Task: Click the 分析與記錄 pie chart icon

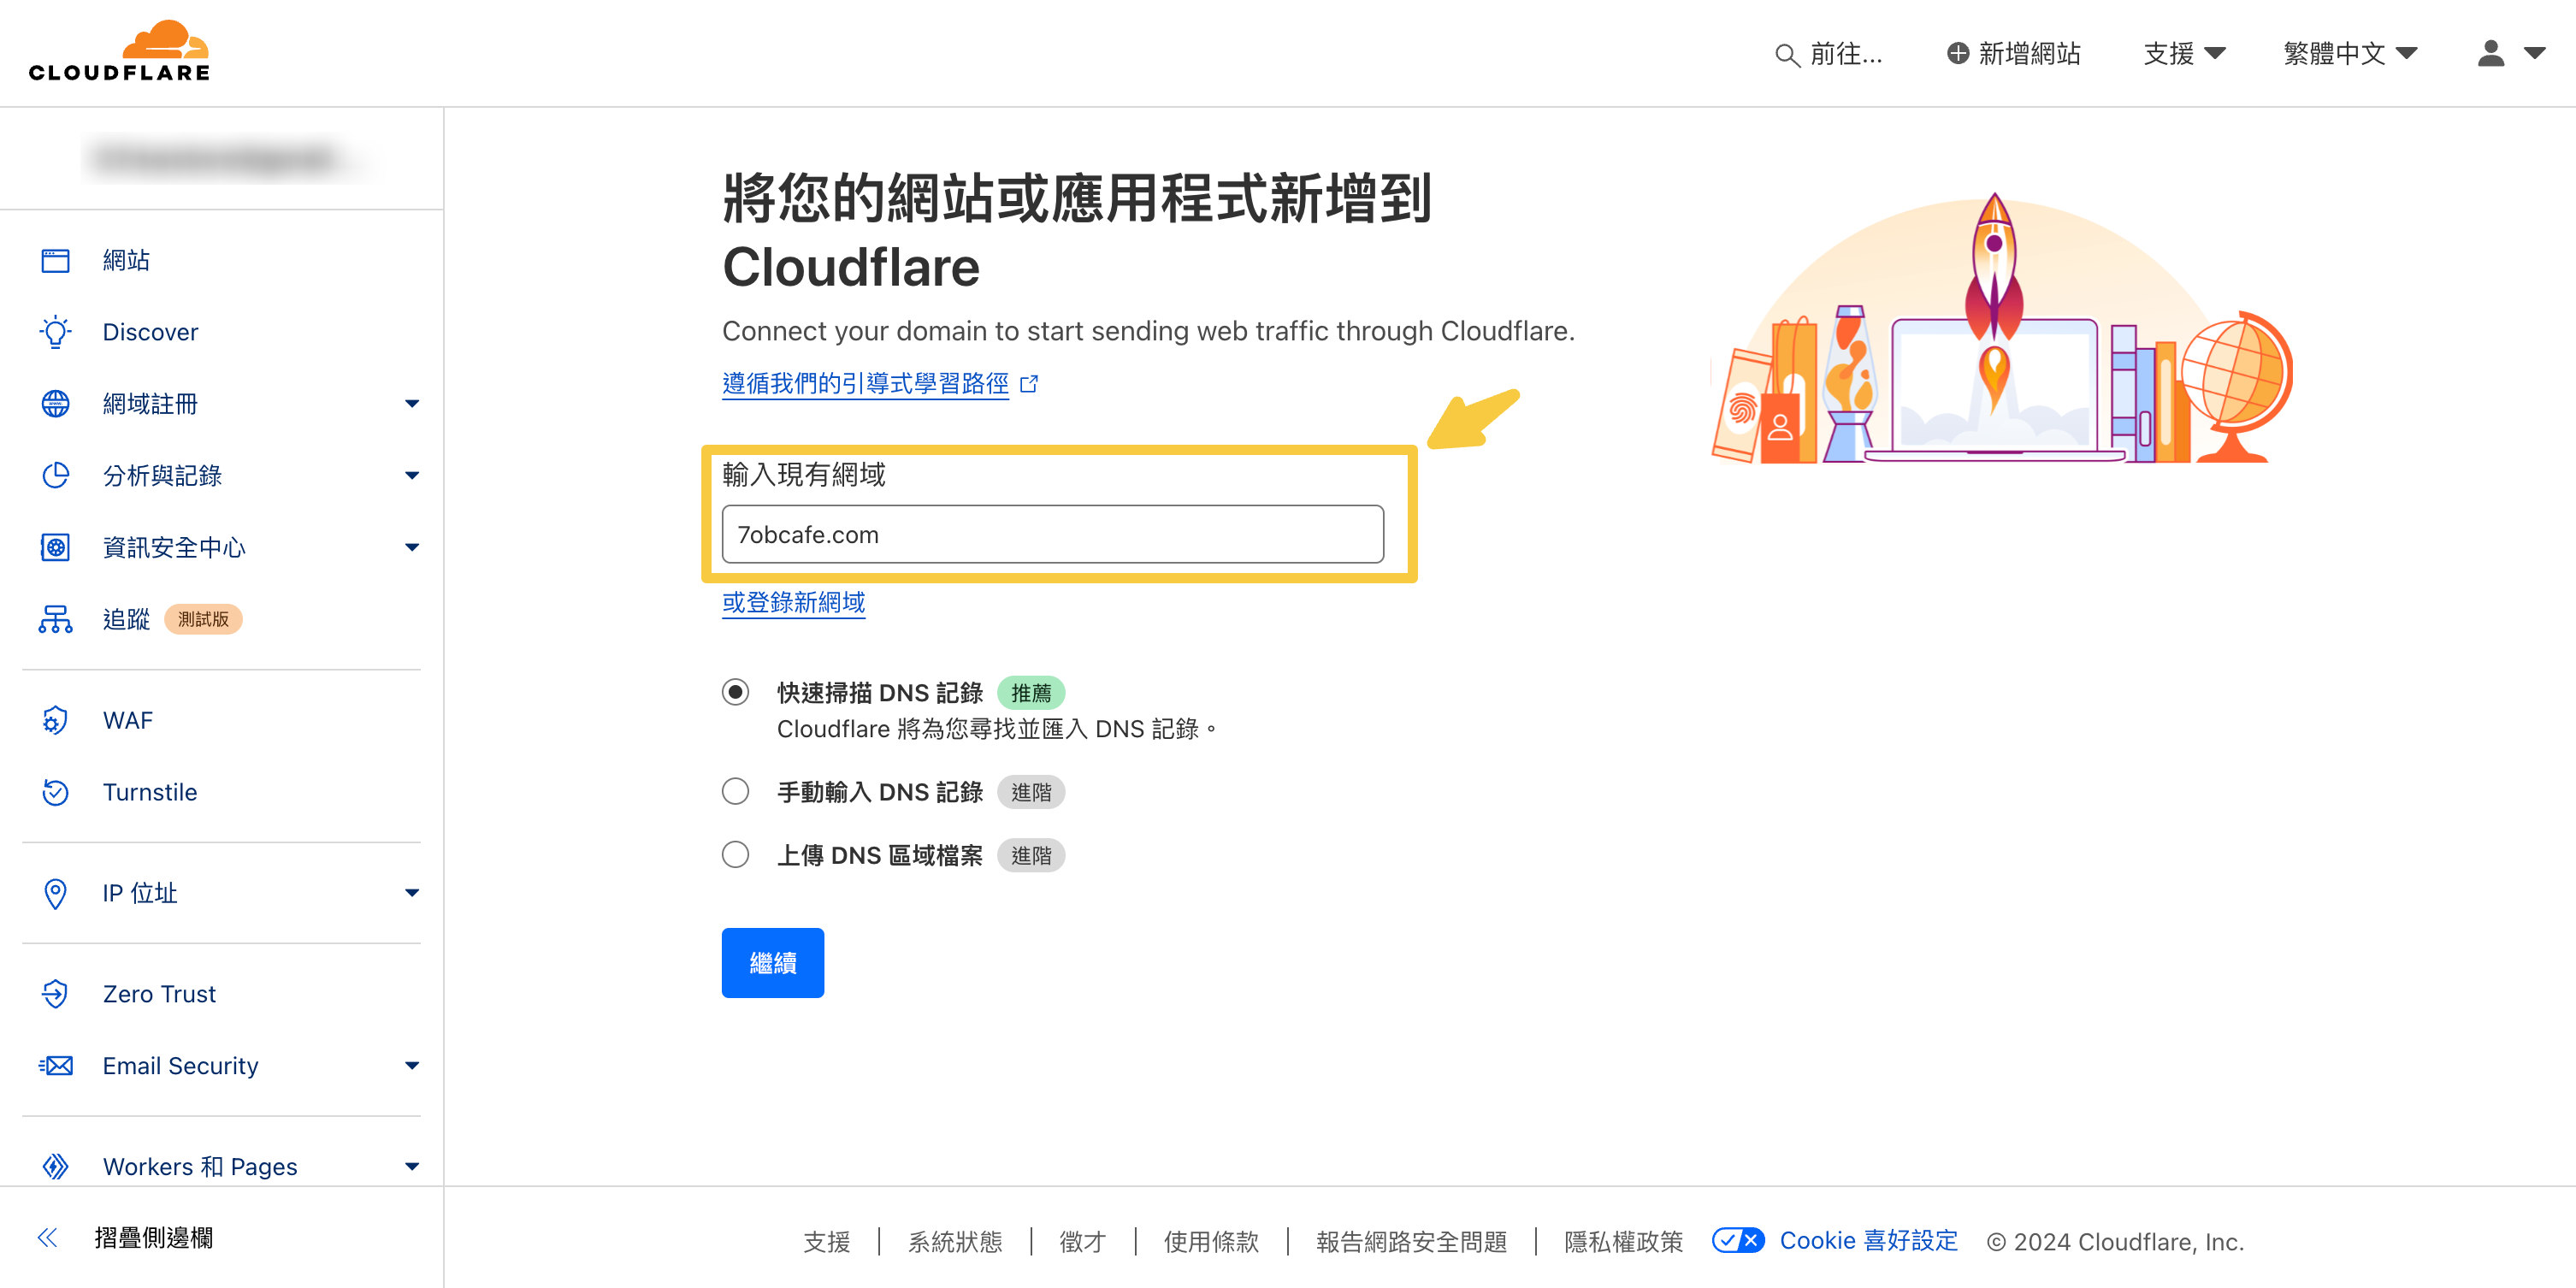Action: [55, 475]
